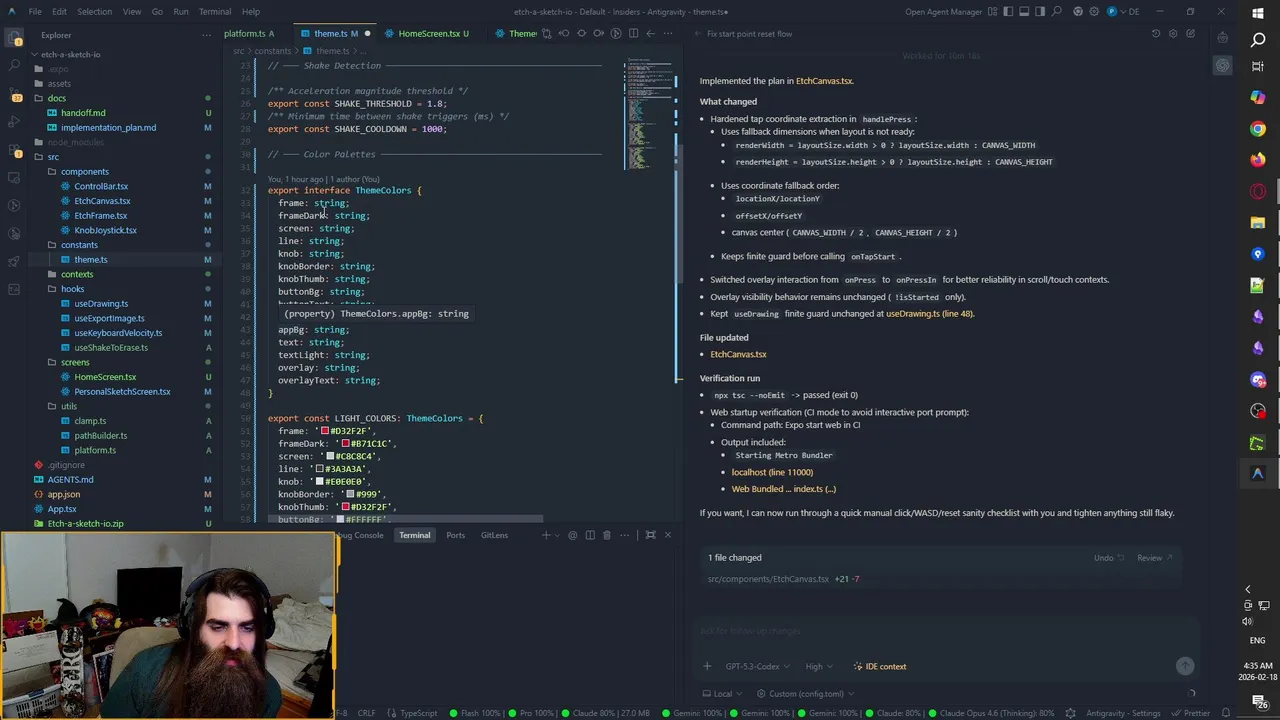The image size is (1280, 720).
Task: Open EtchCanvas.tsx link under File updated
Action: tap(738, 354)
